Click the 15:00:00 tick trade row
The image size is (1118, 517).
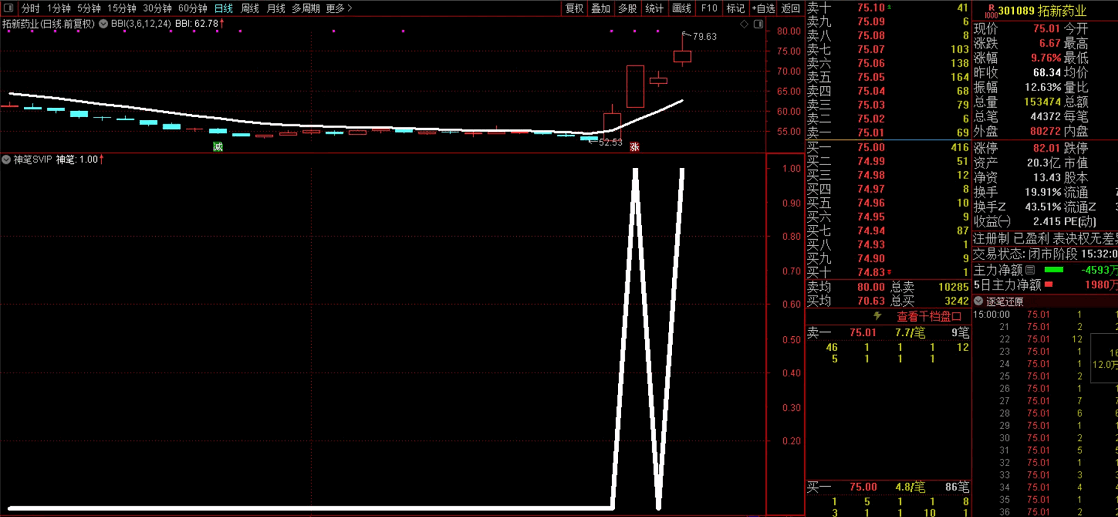1045,314
